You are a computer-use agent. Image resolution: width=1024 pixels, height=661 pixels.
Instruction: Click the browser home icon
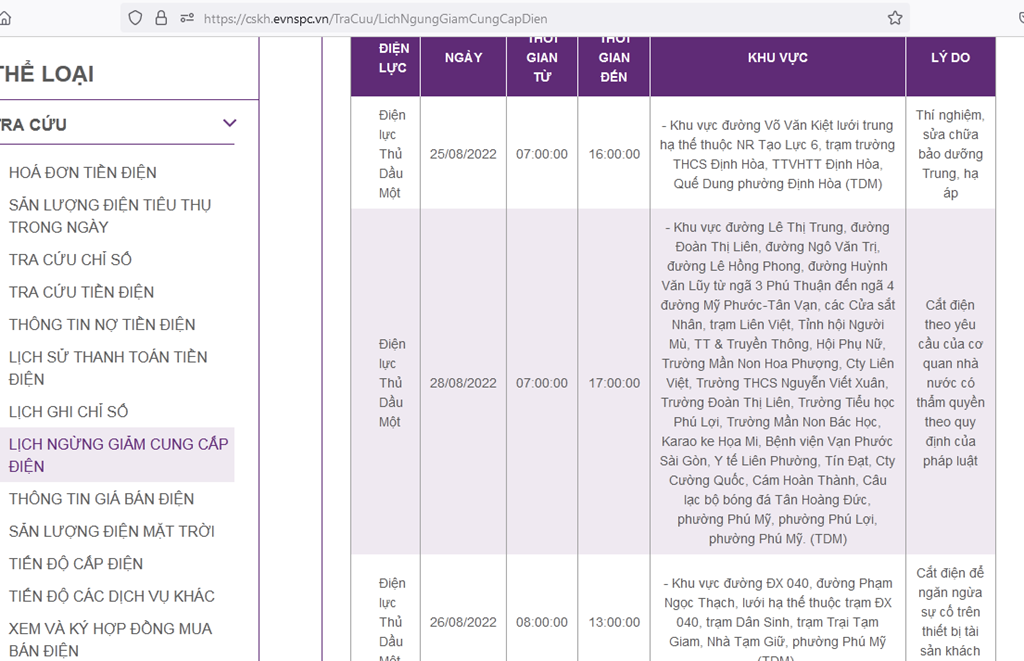click(x=5, y=18)
